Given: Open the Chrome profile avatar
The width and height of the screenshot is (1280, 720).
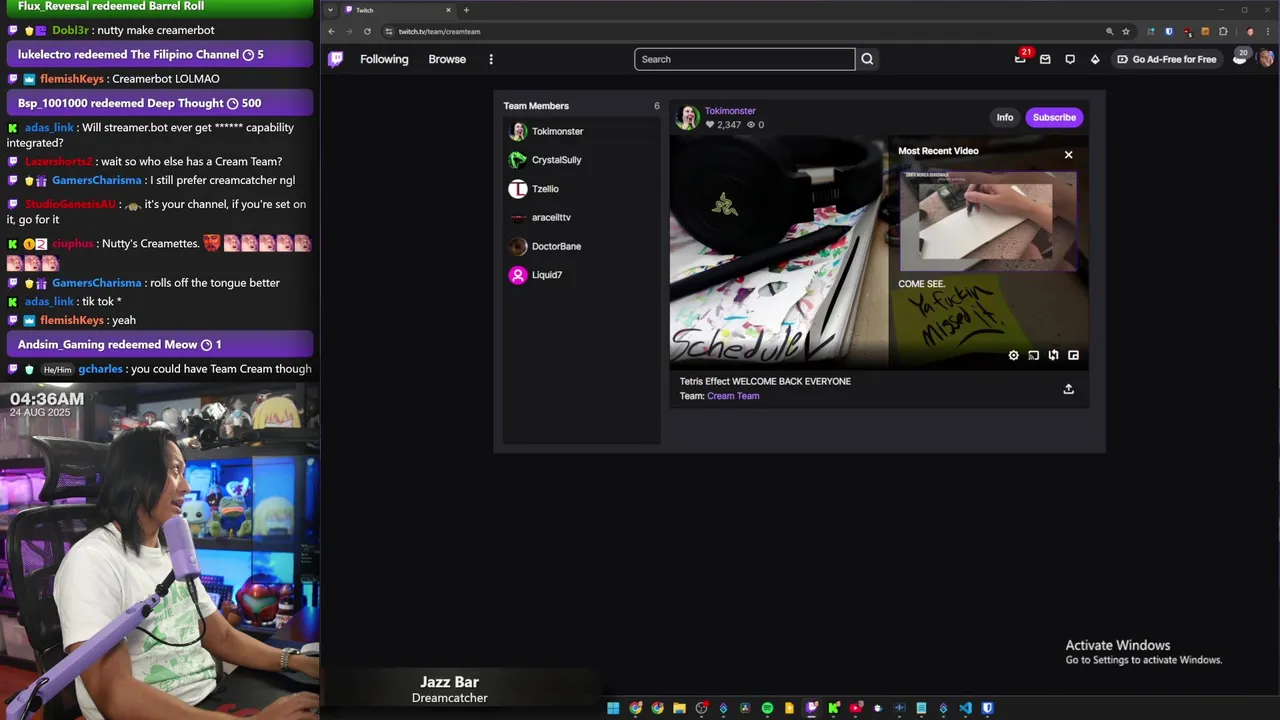Looking at the screenshot, I should 1250,31.
